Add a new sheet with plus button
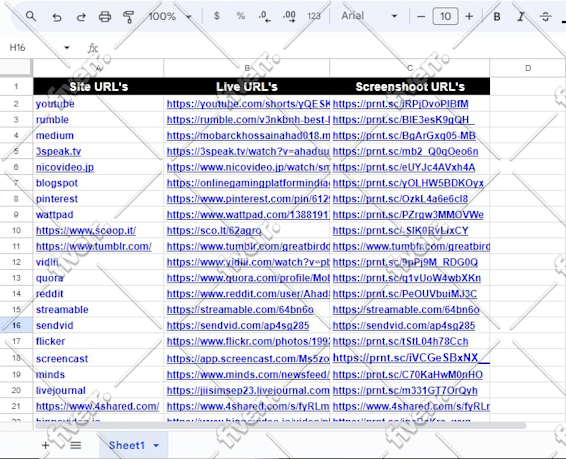 pos(45,445)
